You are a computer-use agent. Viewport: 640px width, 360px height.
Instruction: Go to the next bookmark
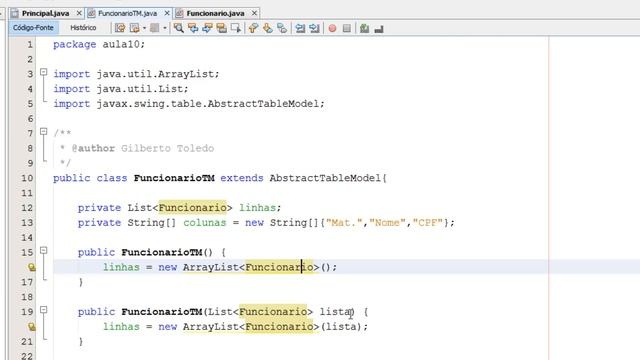[x=268, y=28]
